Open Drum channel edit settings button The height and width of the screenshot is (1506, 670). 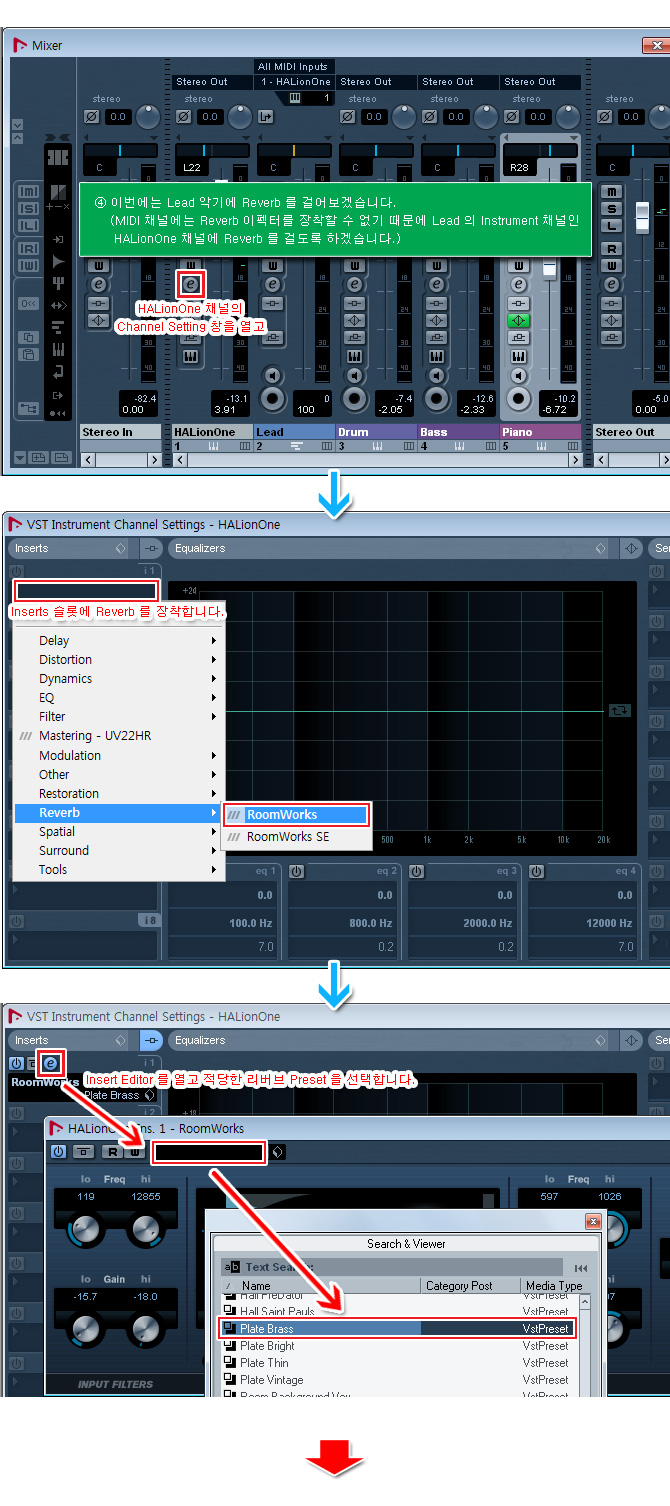[x=354, y=284]
